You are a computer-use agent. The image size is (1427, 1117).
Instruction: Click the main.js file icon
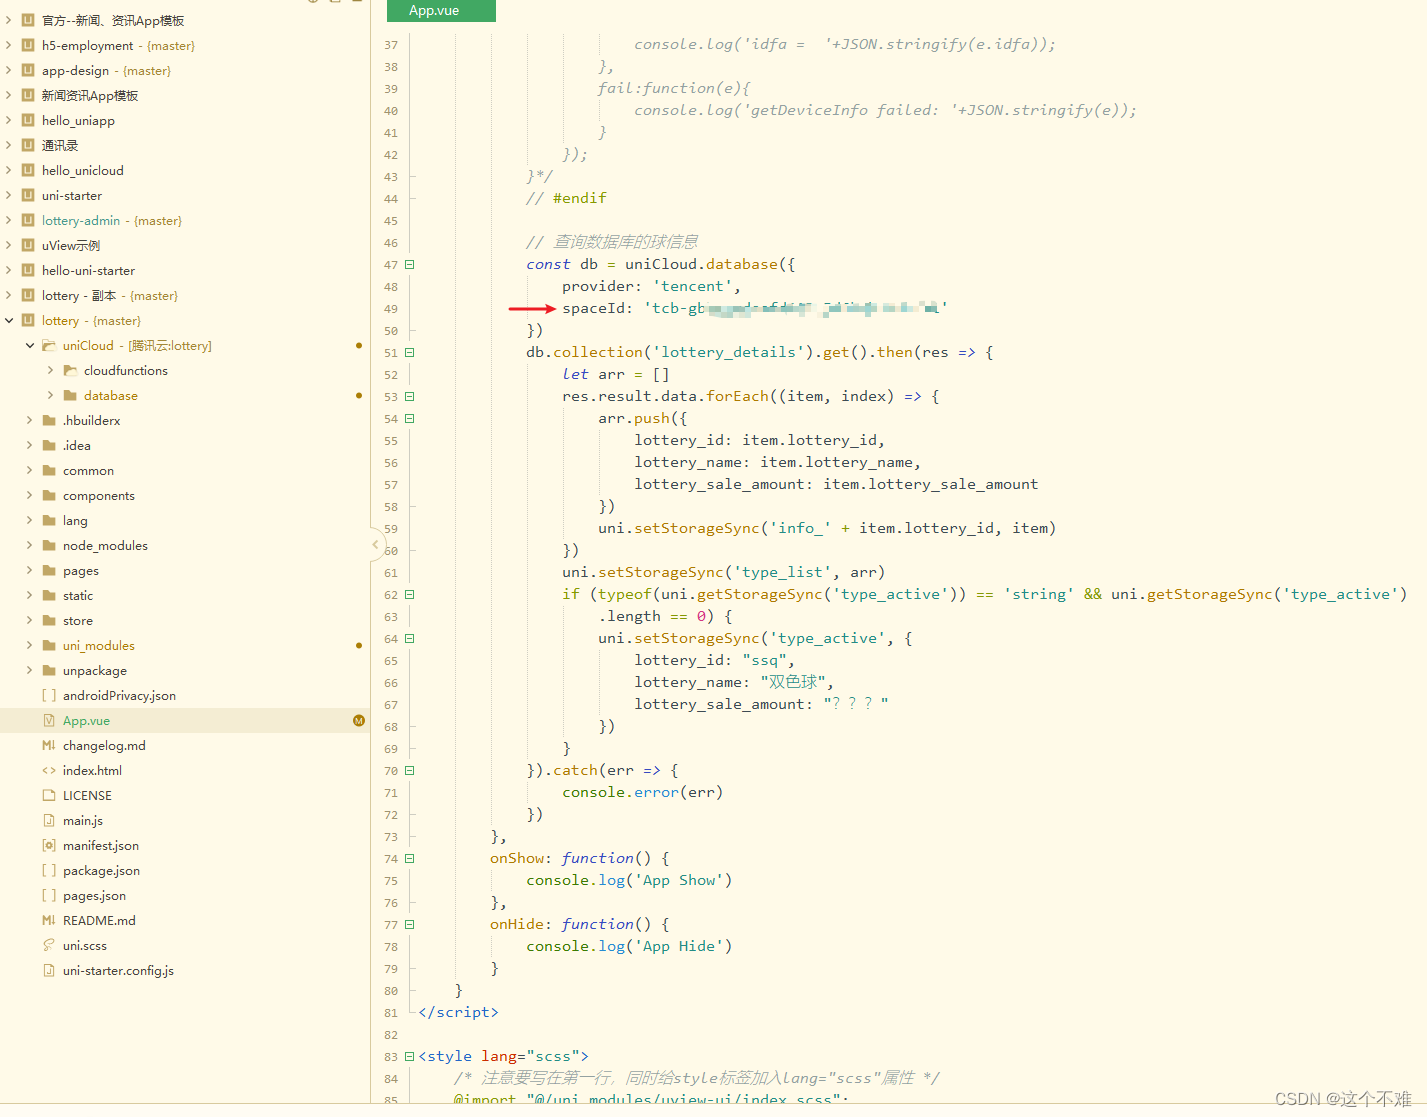click(49, 820)
